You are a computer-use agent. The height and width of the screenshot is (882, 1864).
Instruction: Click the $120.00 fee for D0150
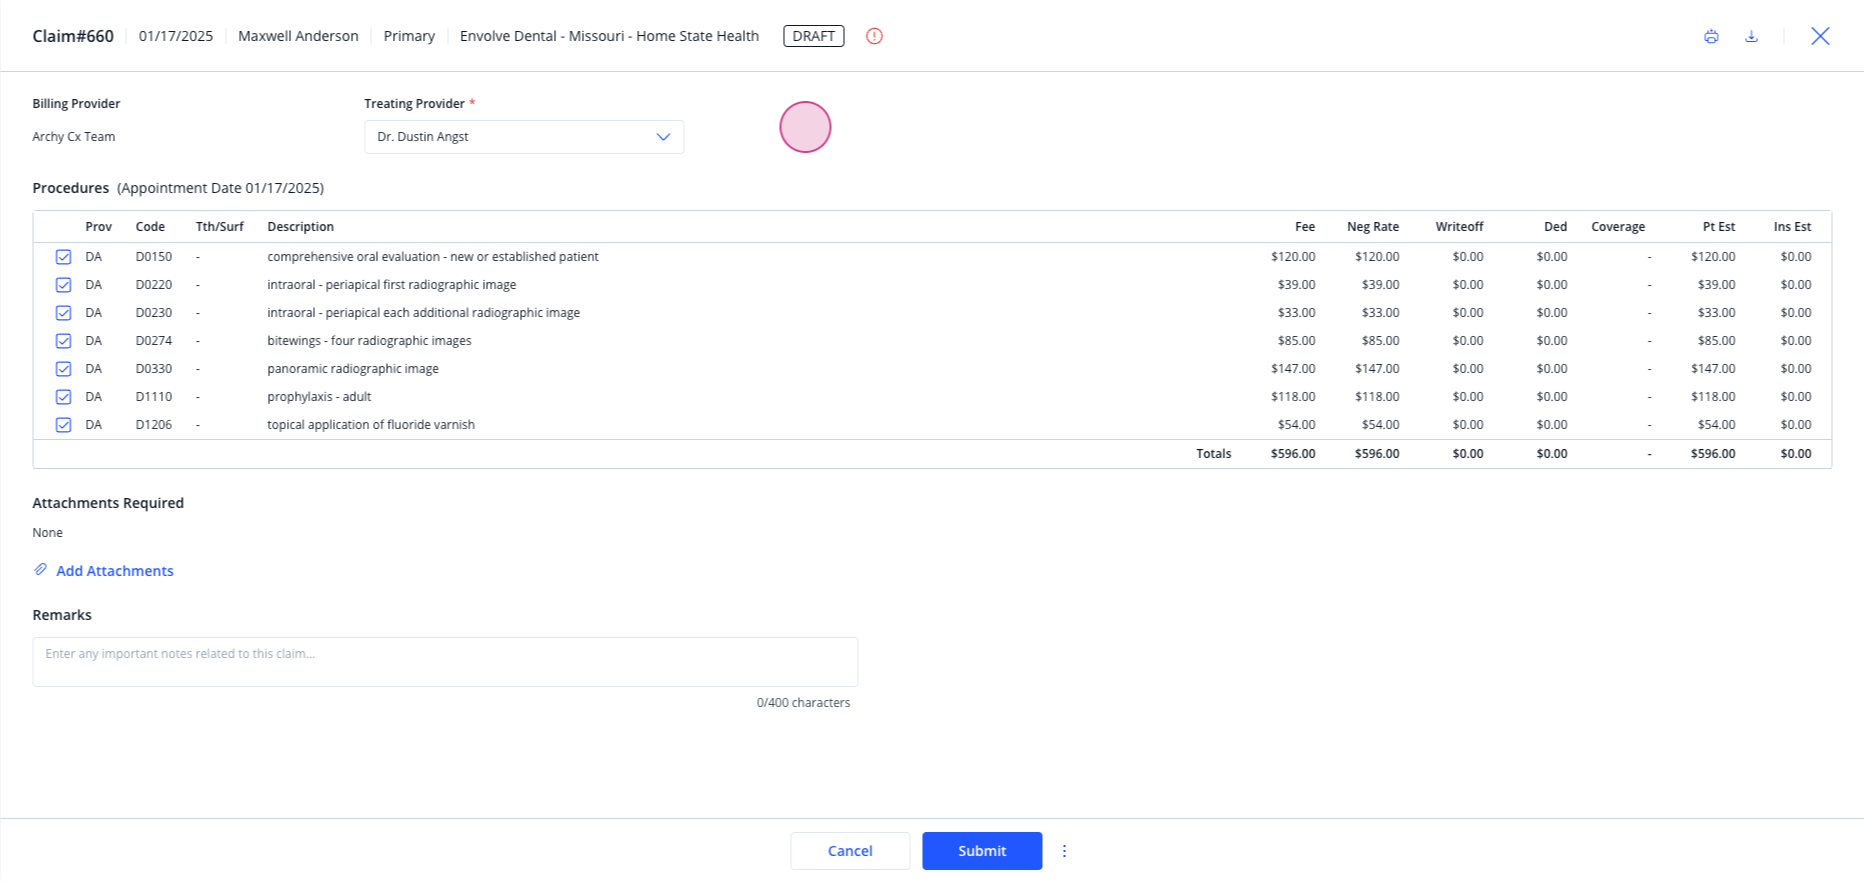point(1293,257)
